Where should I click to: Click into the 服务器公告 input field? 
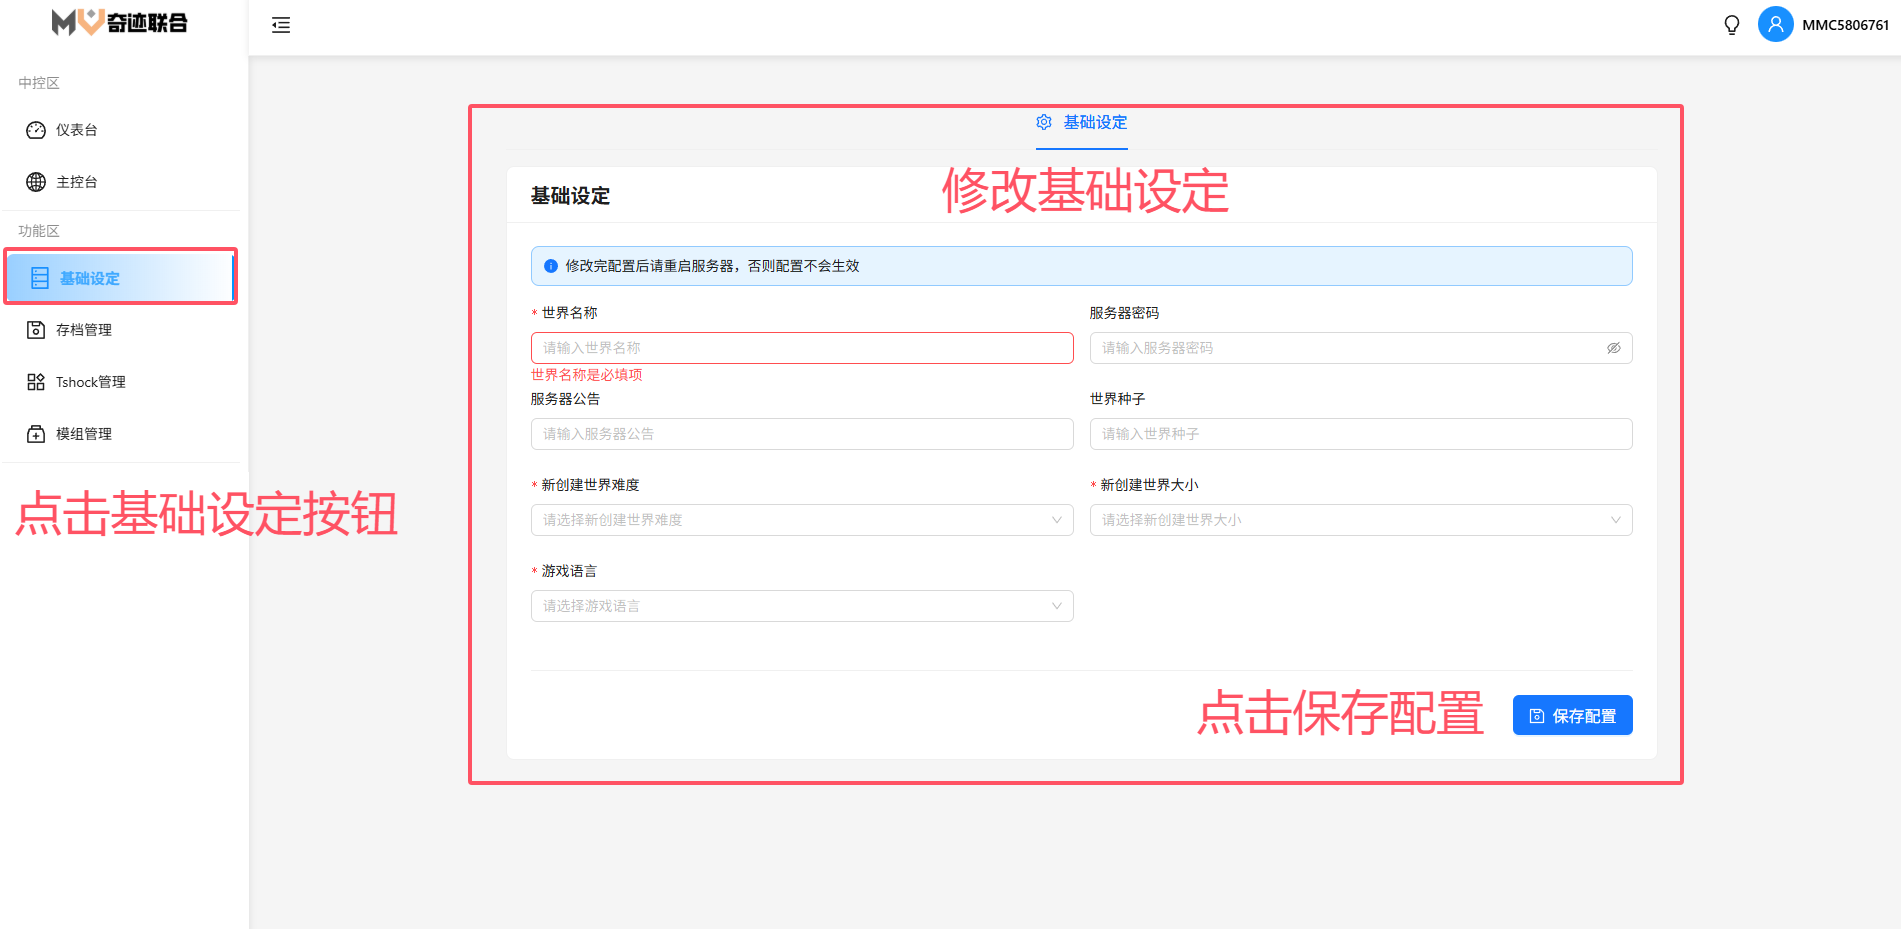pyautogui.click(x=801, y=434)
